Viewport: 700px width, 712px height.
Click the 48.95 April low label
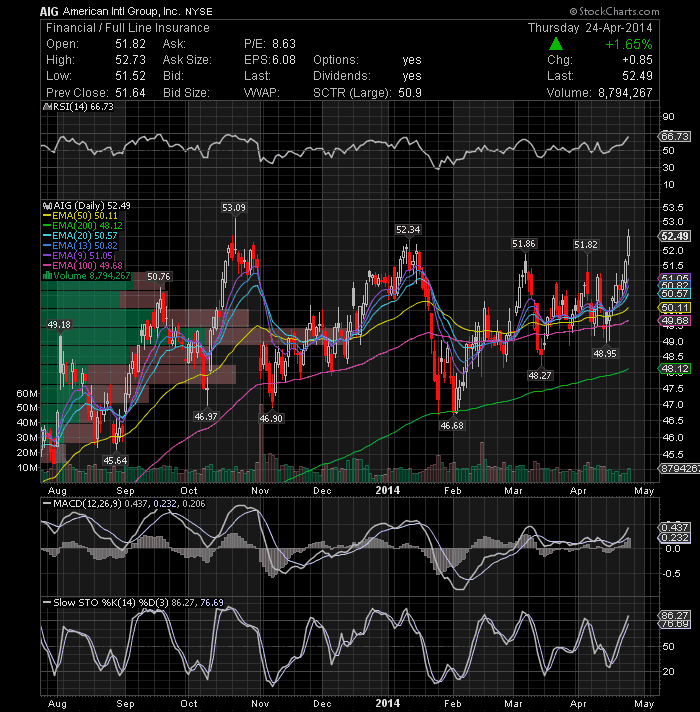click(x=605, y=353)
